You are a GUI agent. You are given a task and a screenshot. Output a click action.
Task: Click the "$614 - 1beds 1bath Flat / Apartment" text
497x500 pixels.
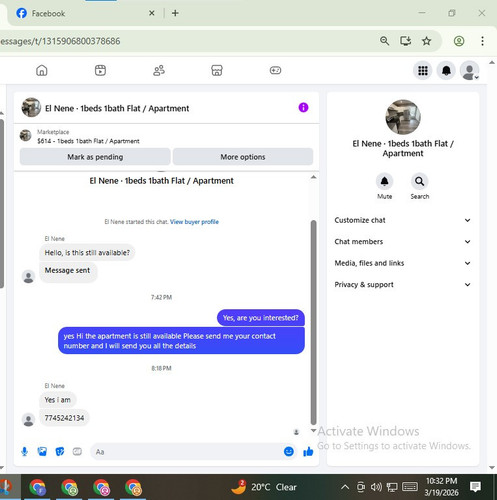pos(88,141)
